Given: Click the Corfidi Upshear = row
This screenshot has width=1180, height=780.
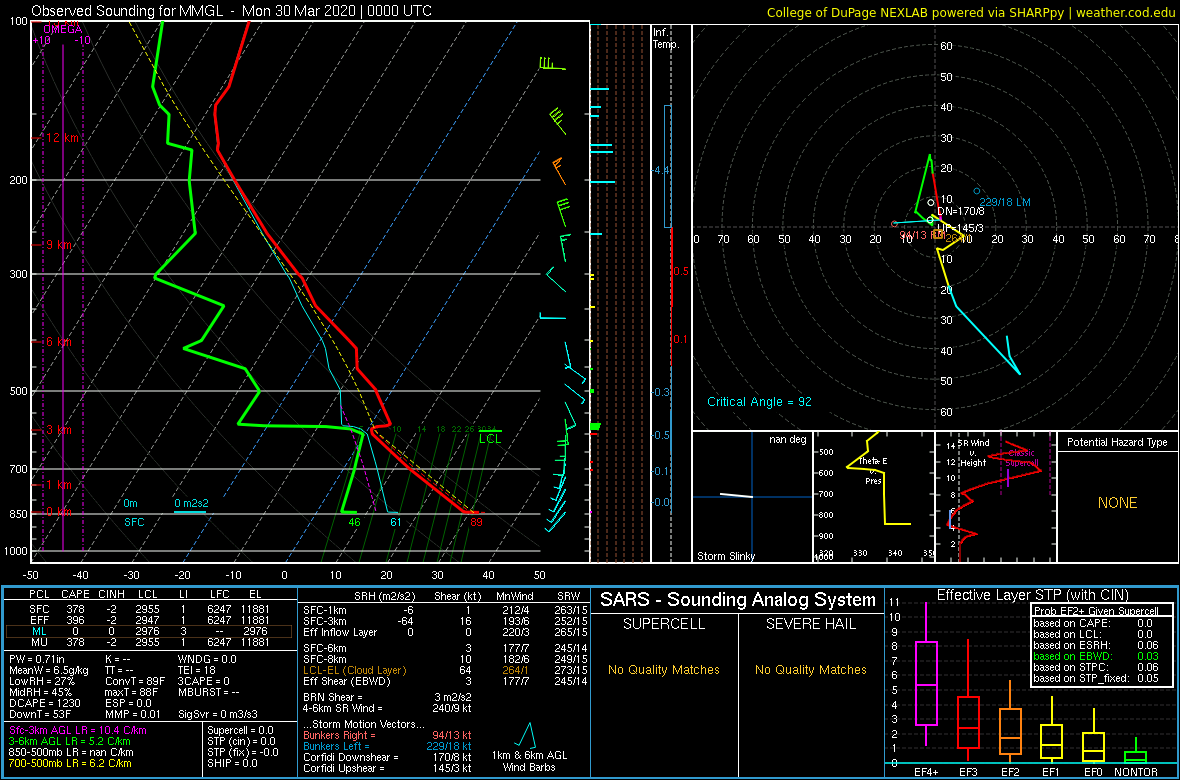Looking at the screenshot, I should (x=390, y=768).
